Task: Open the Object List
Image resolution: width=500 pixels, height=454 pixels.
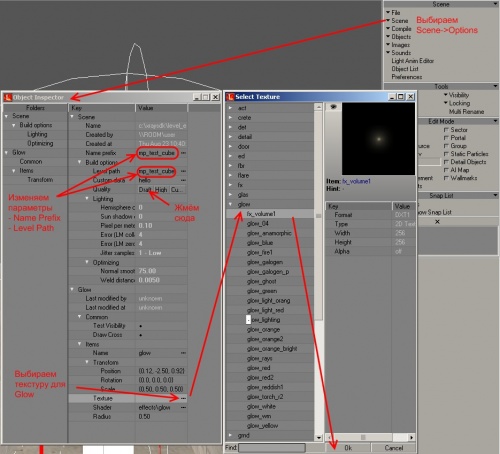Action: click(x=405, y=69)
